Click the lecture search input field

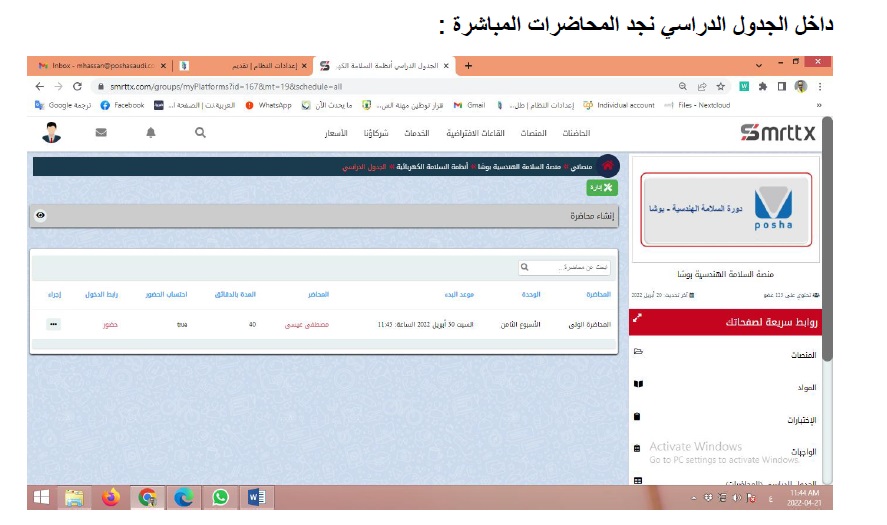pos(565,267)
